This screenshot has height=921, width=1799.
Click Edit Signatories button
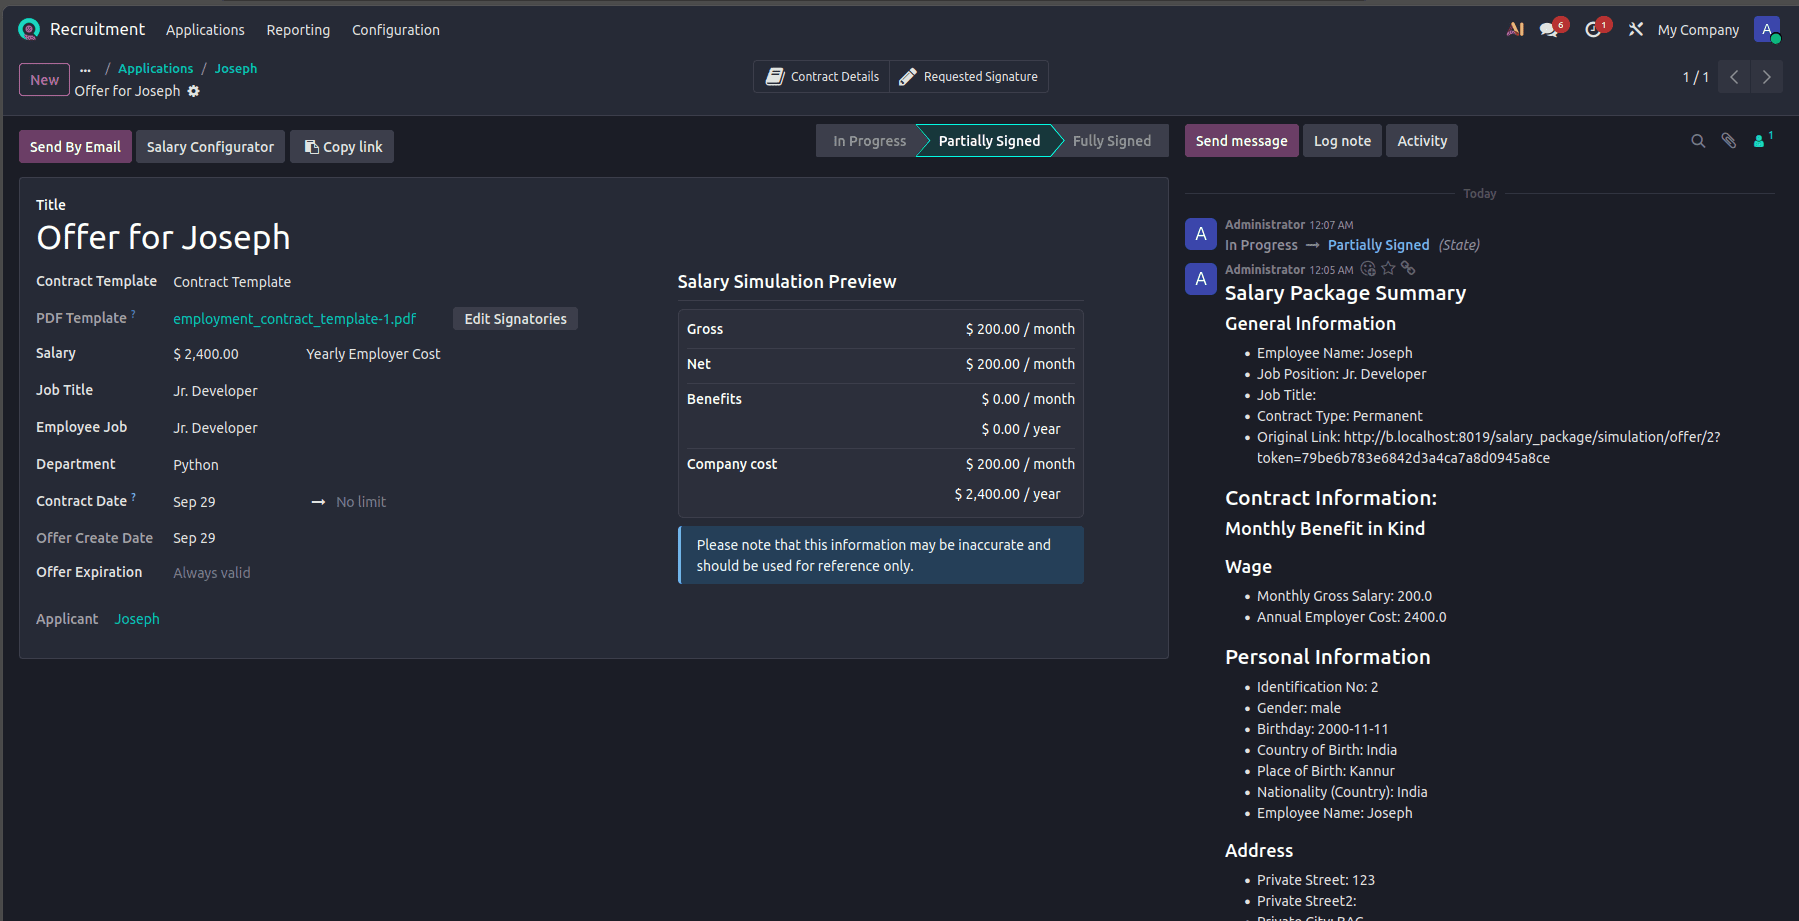(515, 319)
